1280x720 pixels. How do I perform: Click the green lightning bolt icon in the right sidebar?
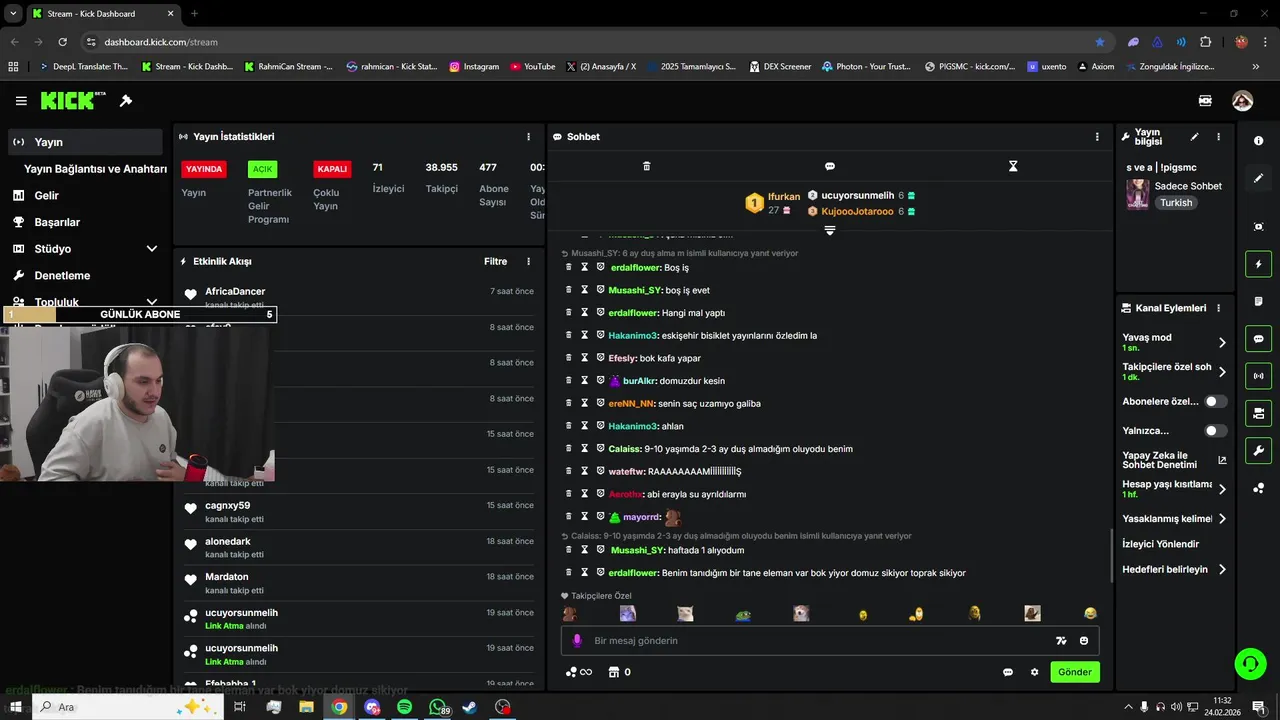click(1258, 264)
